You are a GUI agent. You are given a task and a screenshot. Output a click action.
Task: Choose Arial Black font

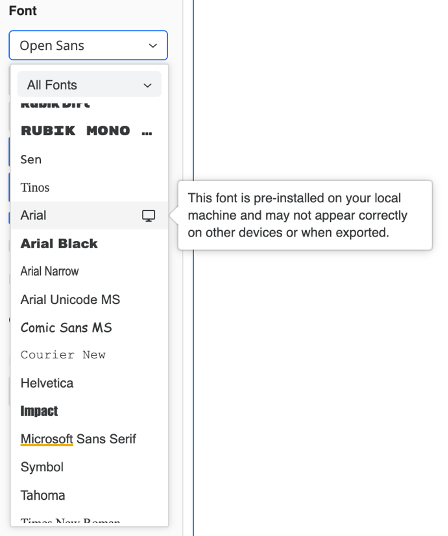point(89,243)
